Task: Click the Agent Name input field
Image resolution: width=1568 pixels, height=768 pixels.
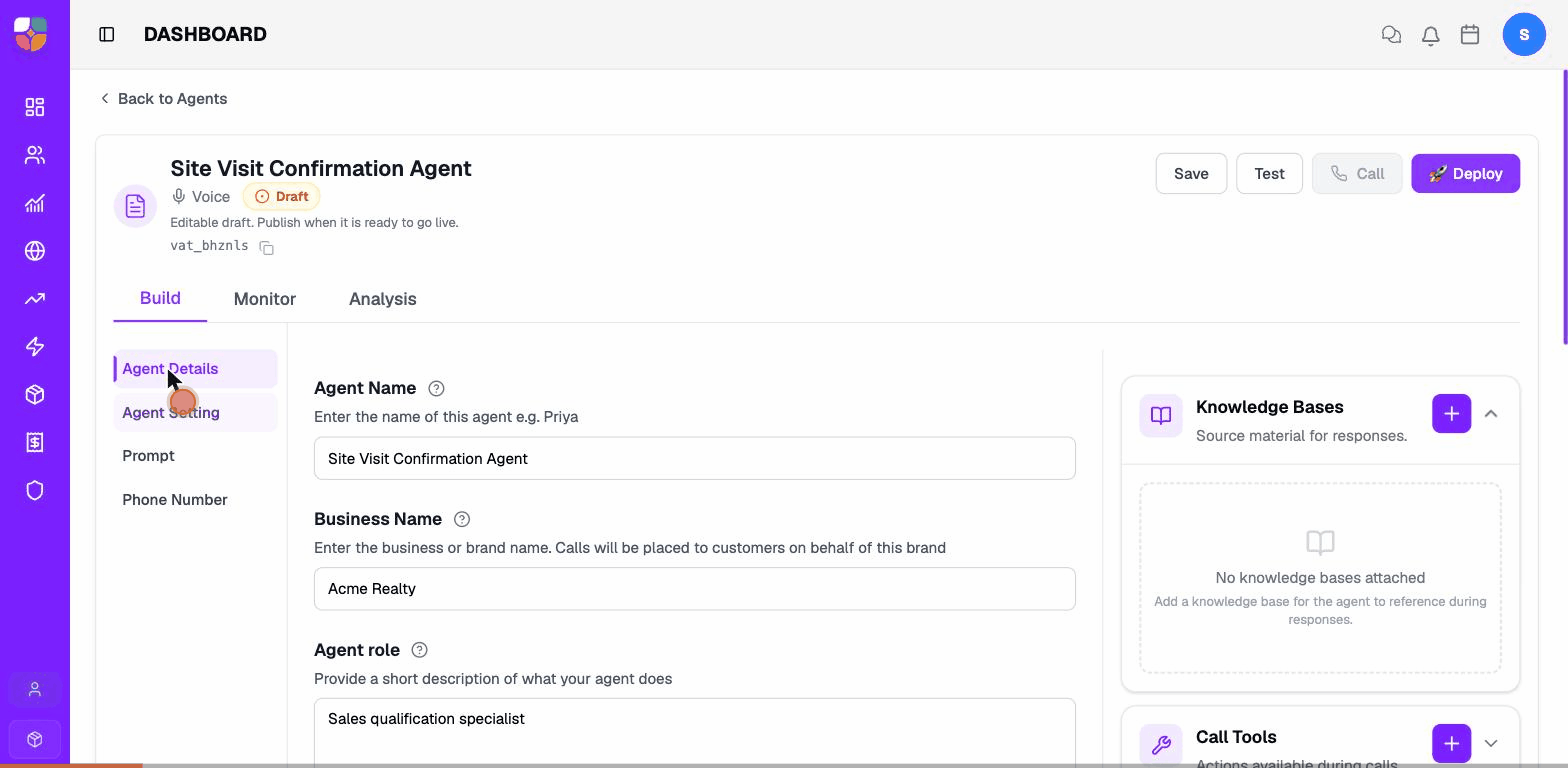Action: tap(695, 458)
